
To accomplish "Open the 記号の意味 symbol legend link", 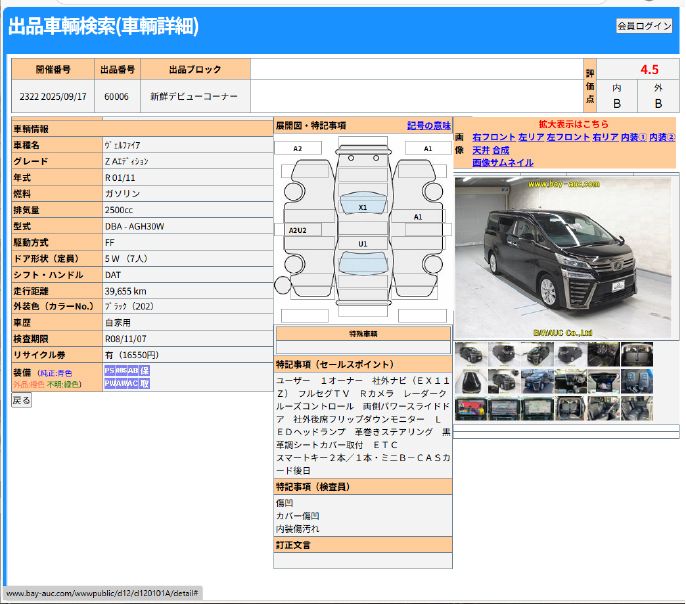I will tap(429, 126).
